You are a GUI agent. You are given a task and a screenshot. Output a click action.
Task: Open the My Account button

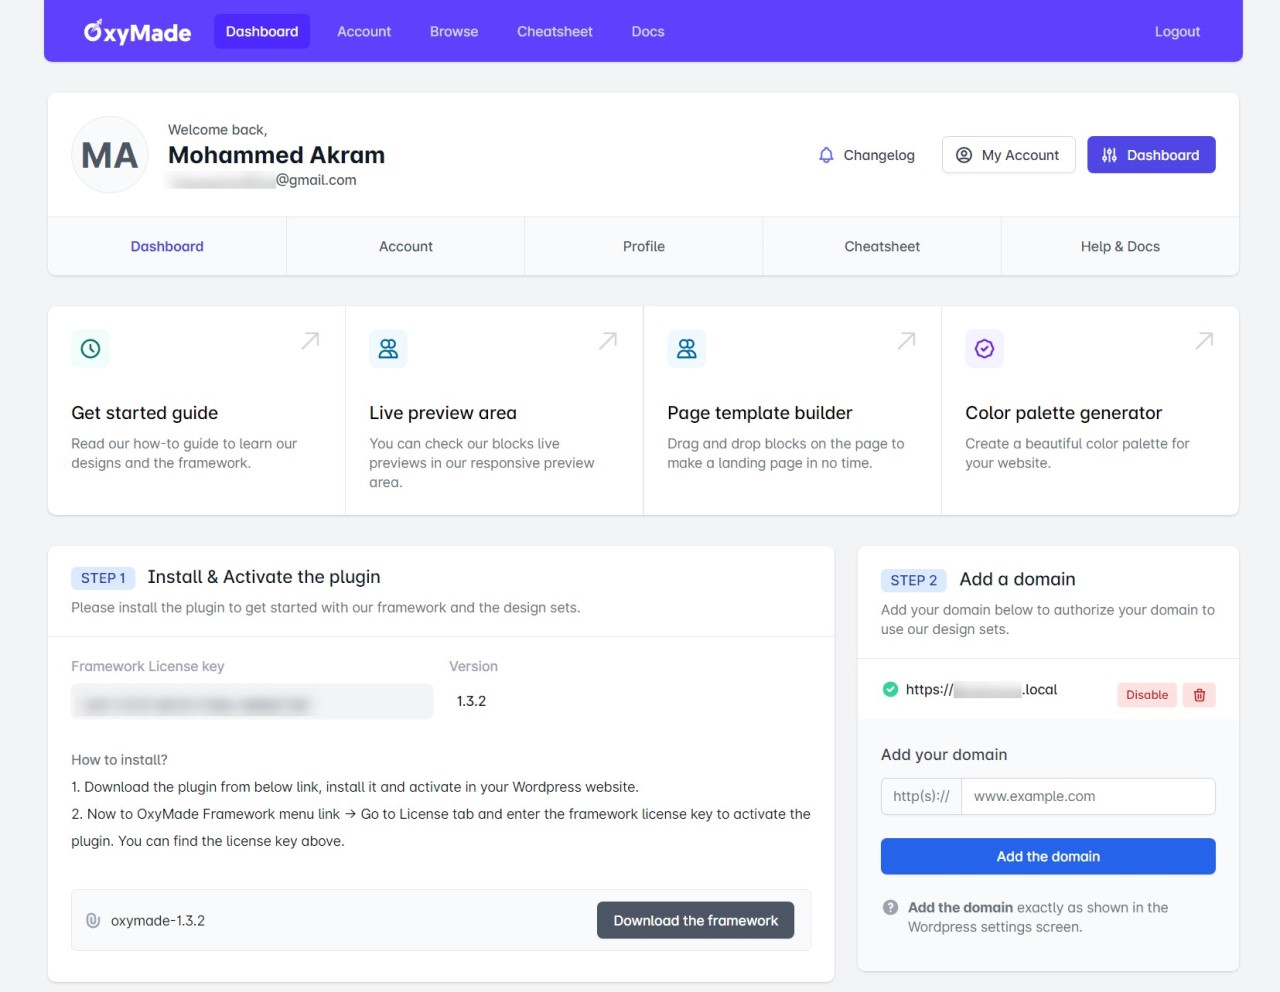tap(1008, 155)
